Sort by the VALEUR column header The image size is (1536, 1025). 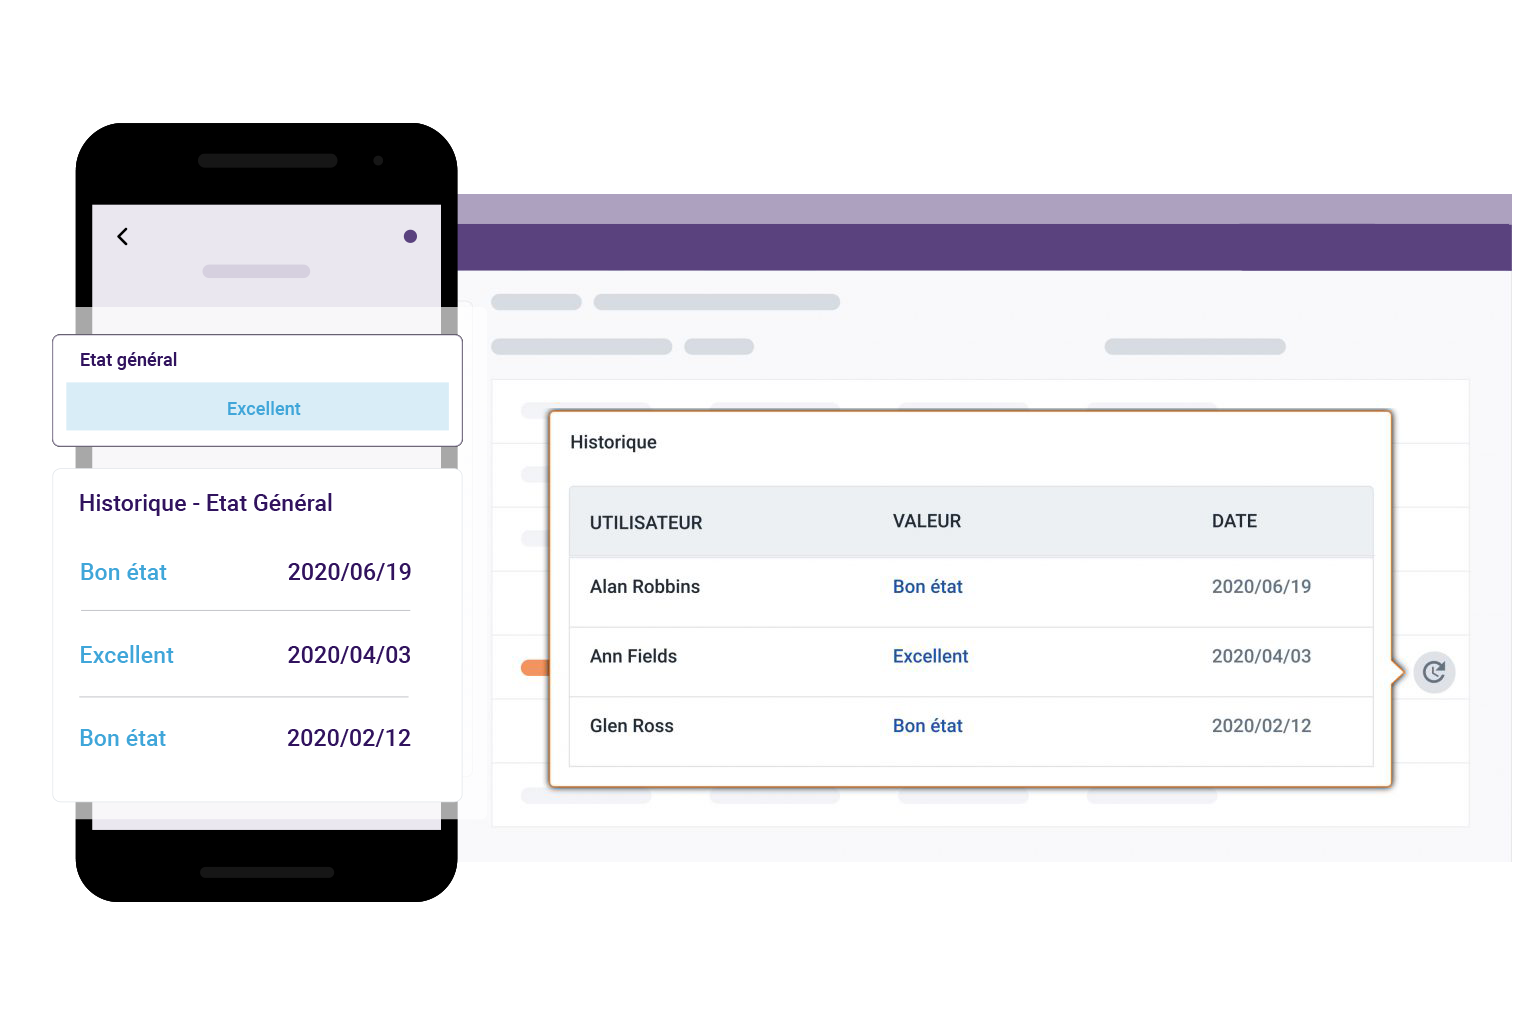tap(926, 521)
